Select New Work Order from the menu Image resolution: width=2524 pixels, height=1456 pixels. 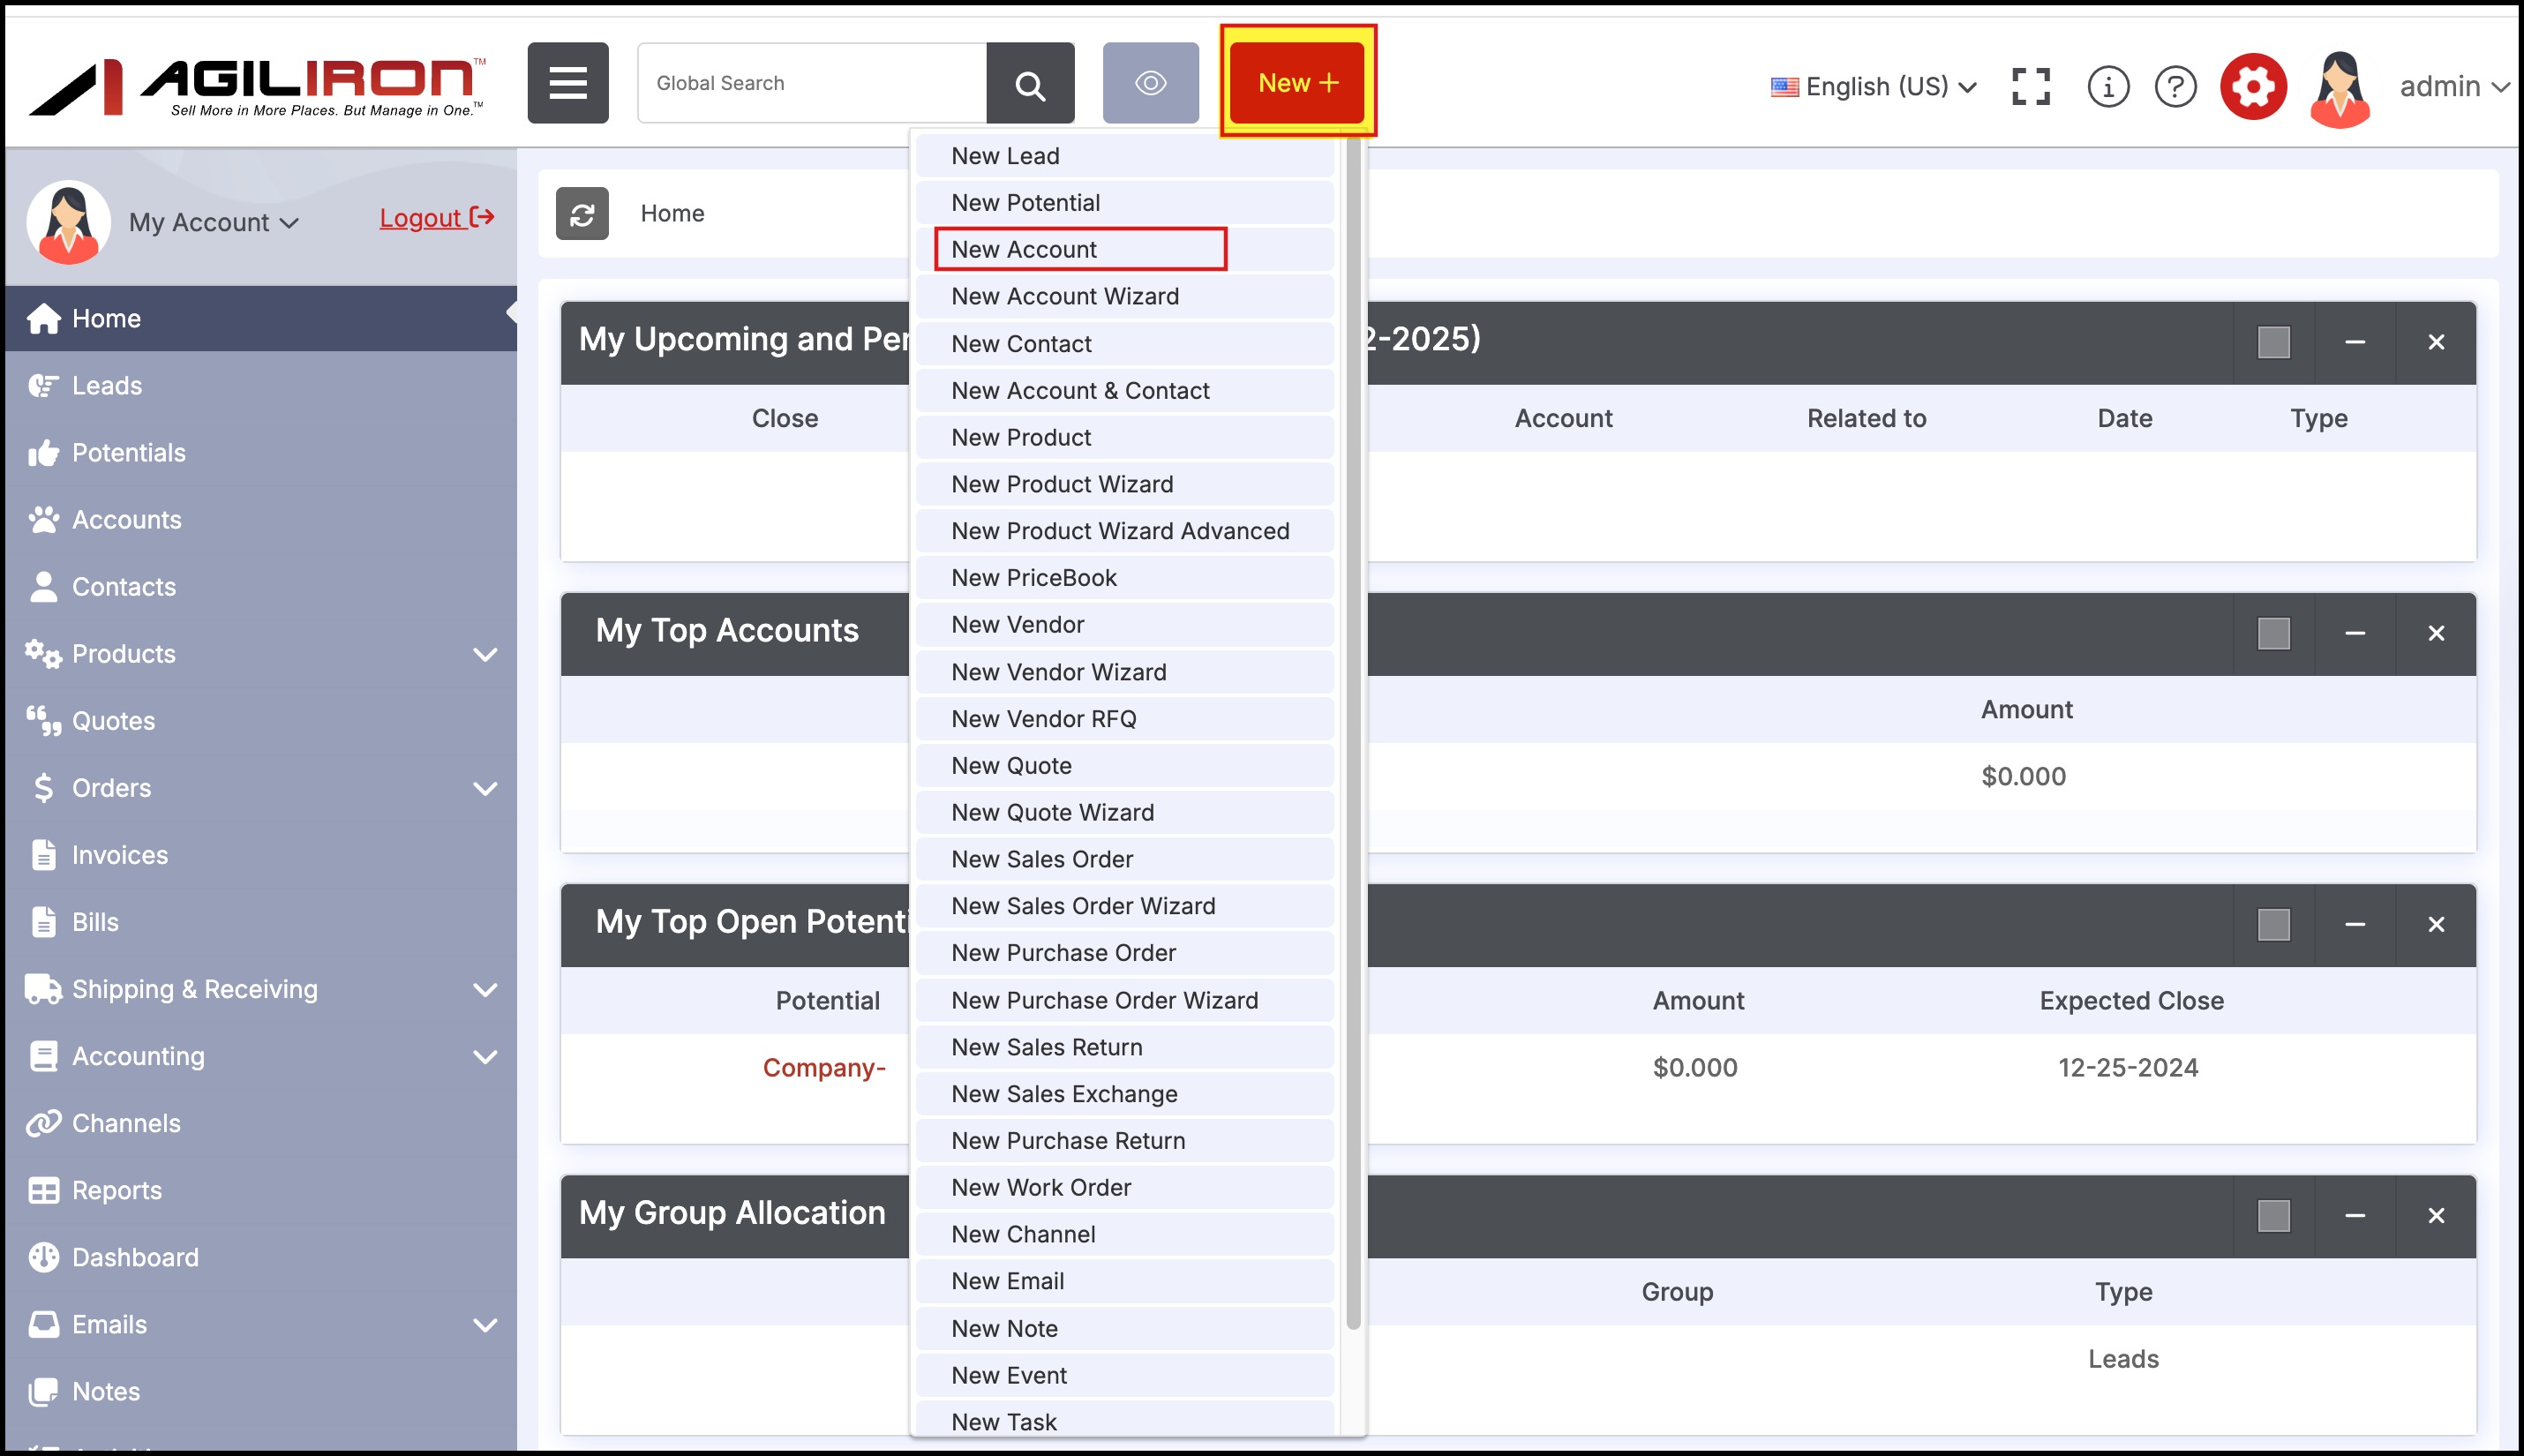(x=1125, y=1186)
